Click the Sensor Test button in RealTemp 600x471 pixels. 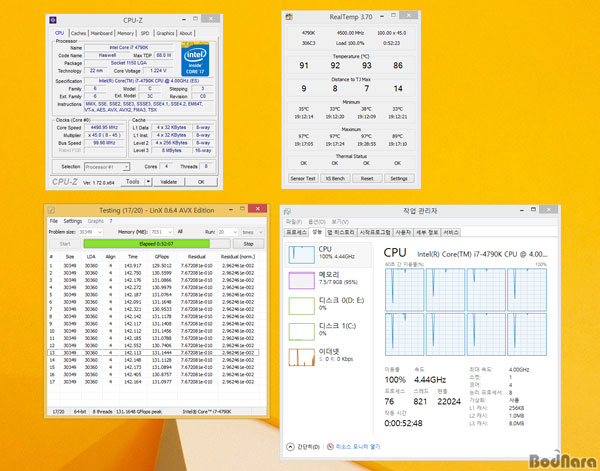pos(303,178)
